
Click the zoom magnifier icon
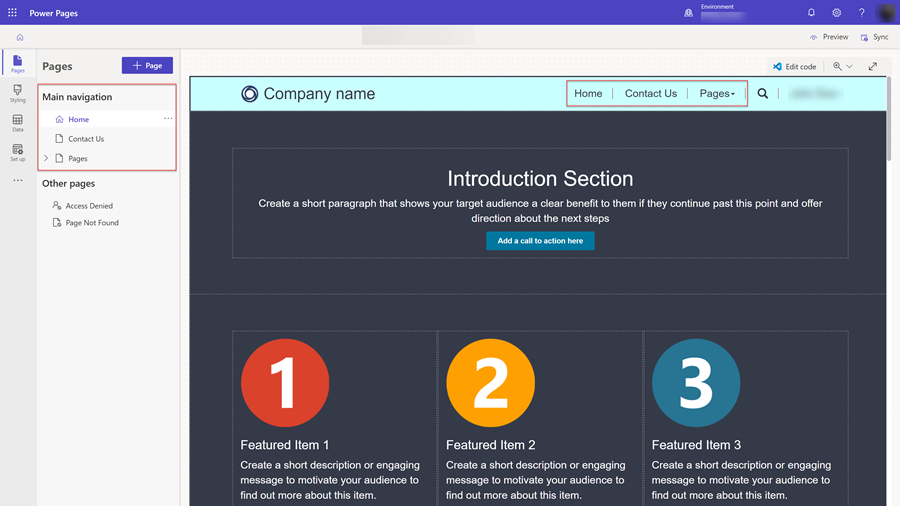tap(837, 67)
